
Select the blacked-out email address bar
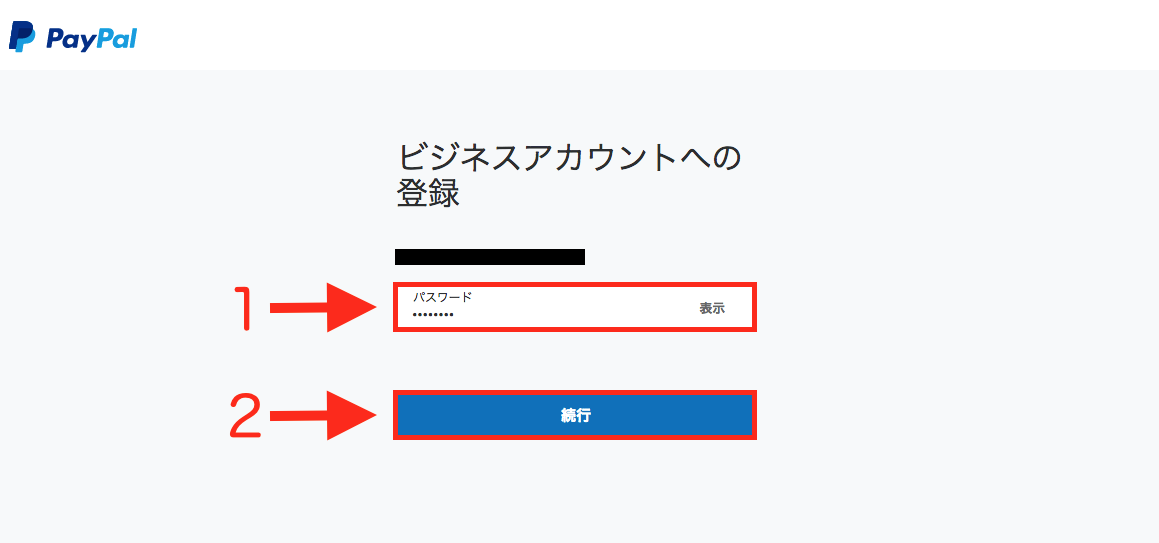click(490, 257)
